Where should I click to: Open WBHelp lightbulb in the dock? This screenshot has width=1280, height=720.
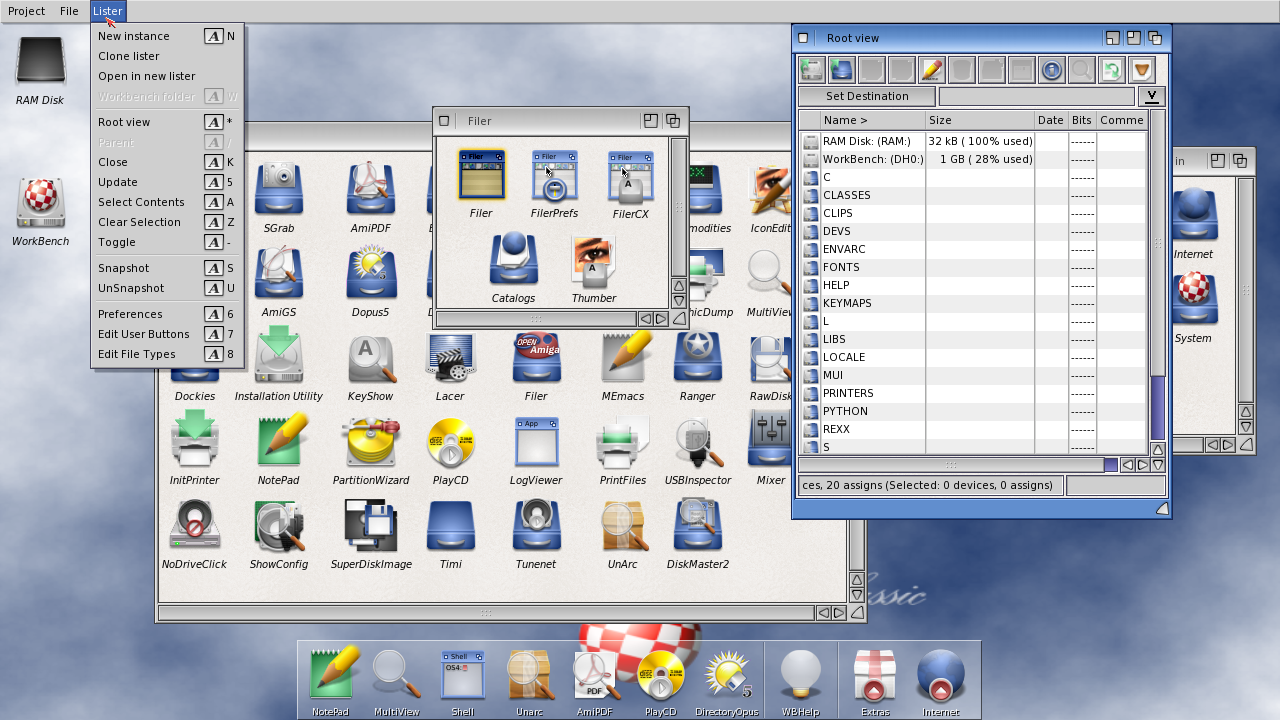[x=800, y=683]
